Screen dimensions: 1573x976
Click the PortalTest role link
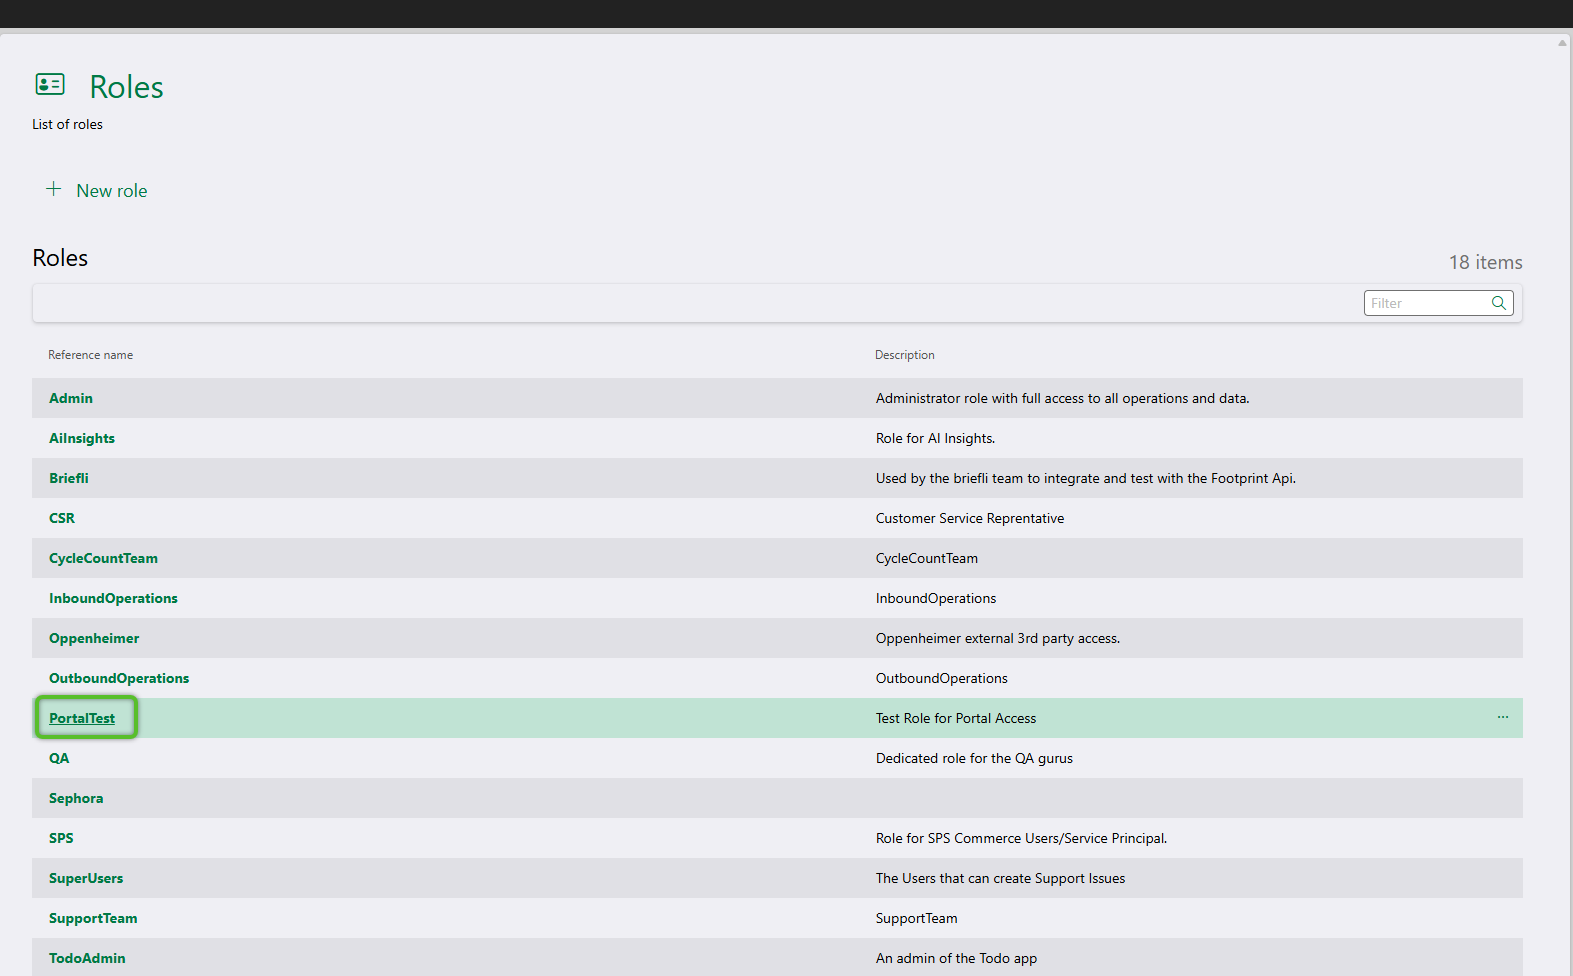[82, 718]
